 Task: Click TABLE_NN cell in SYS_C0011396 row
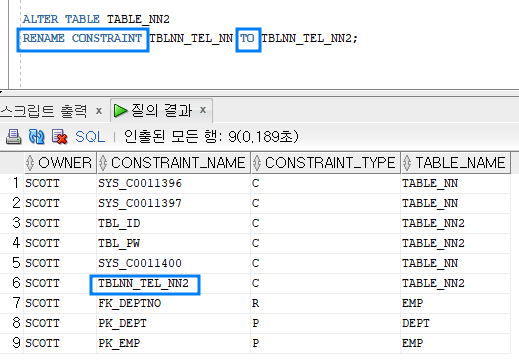point(456,183)
